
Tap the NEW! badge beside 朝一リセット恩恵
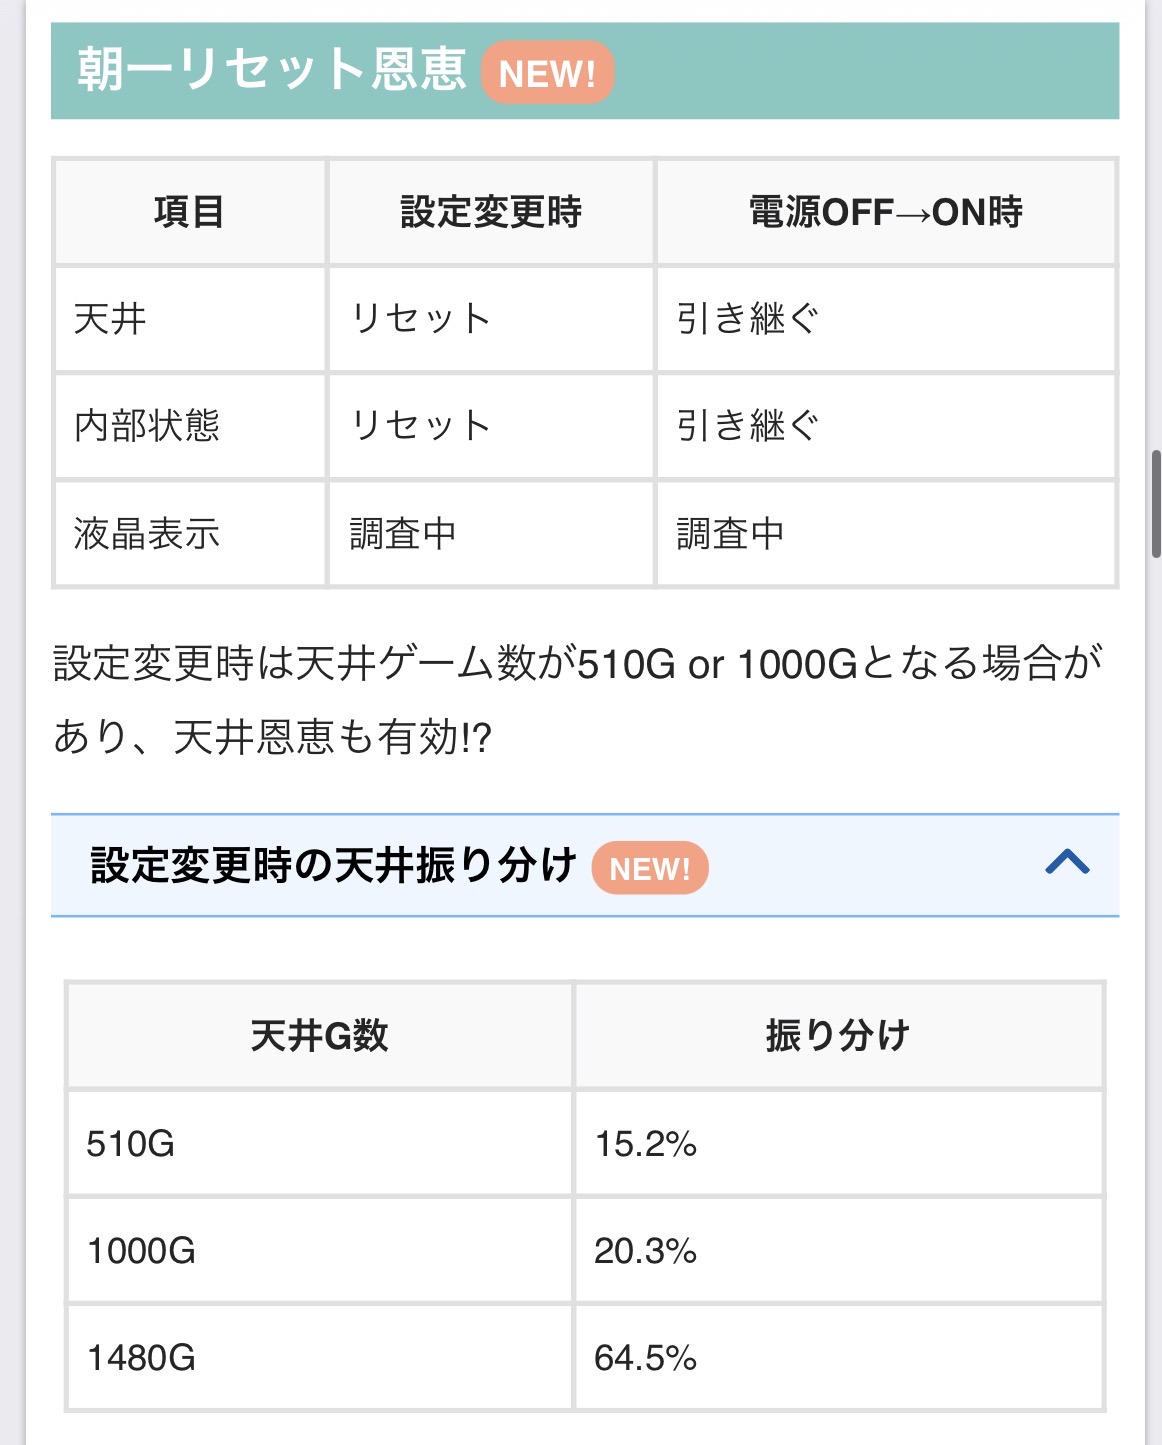point(546,73)
